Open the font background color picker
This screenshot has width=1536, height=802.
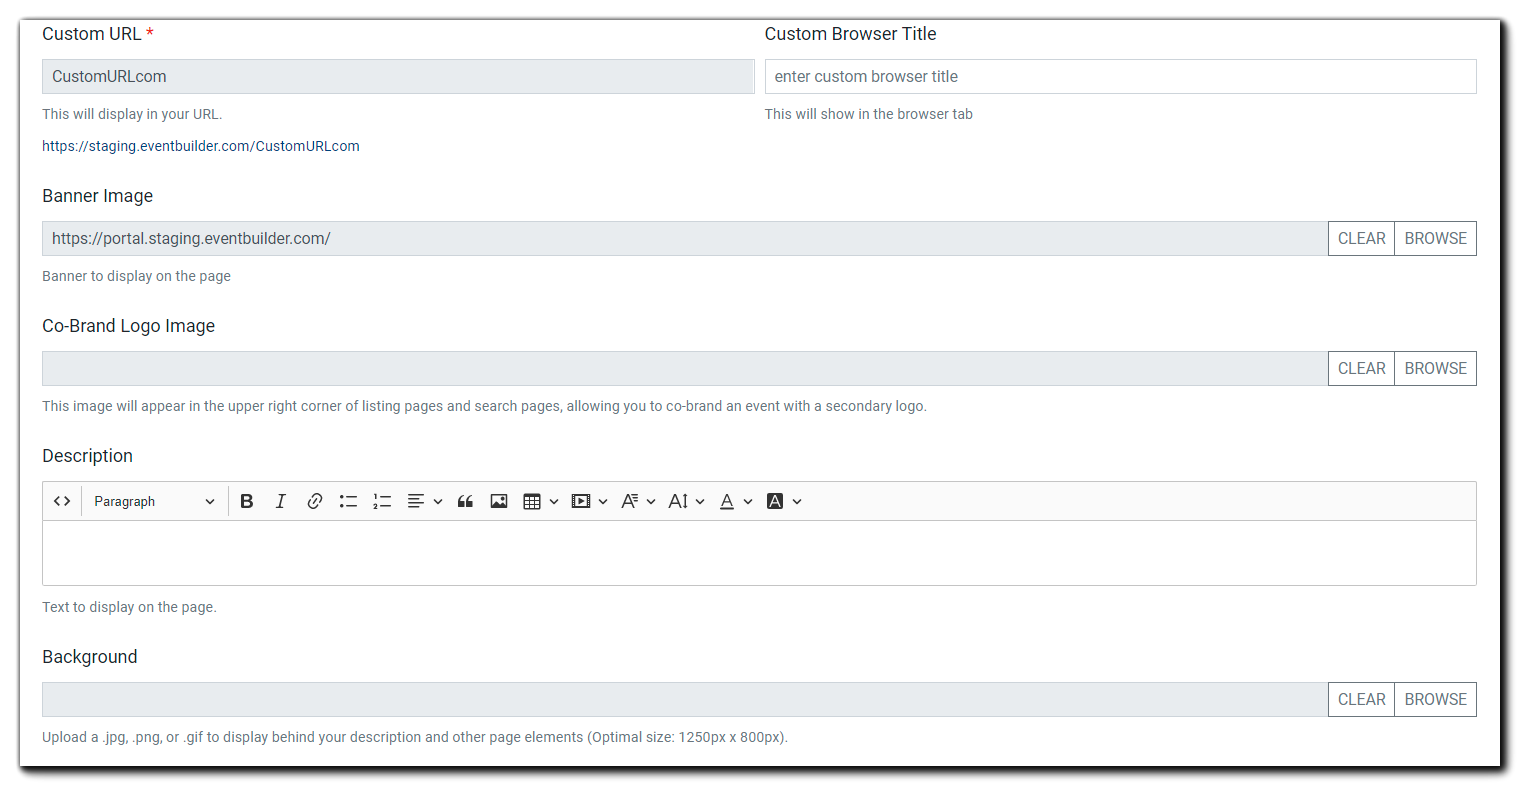click(x=784, y=501)
